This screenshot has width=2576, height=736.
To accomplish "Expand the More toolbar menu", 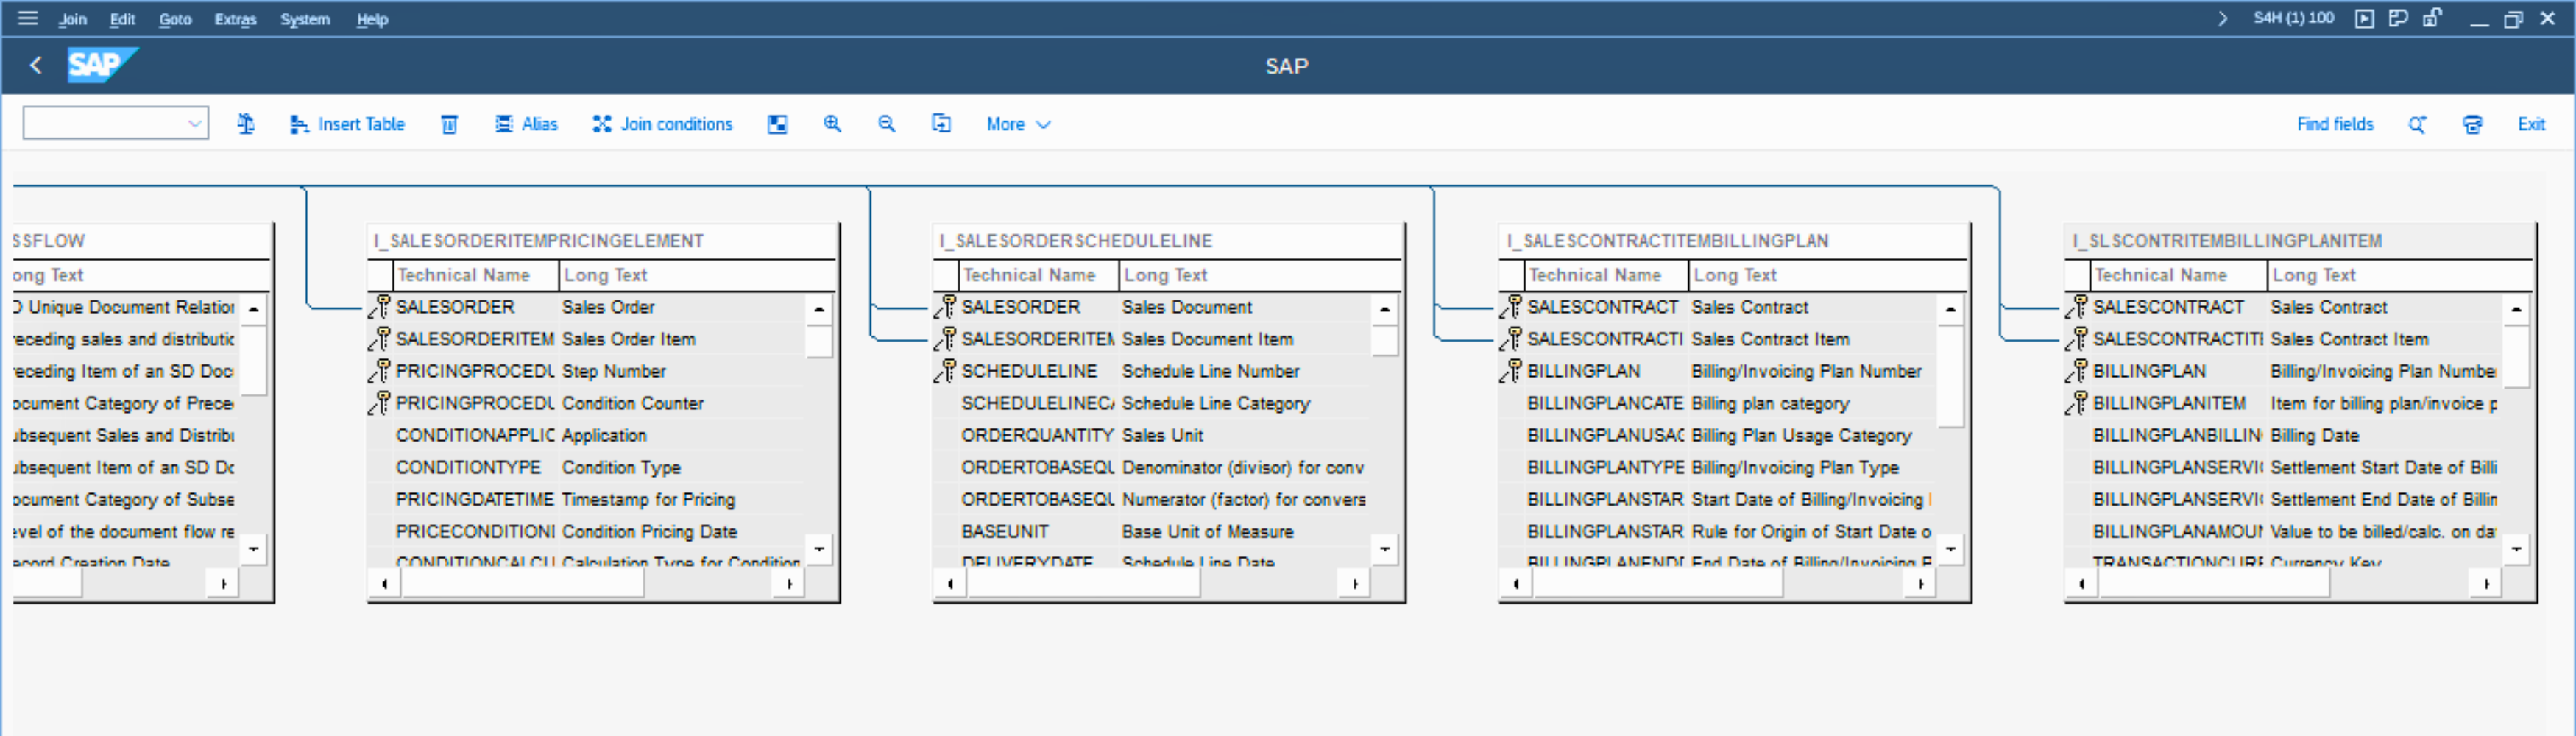I will click(1017, 124).
